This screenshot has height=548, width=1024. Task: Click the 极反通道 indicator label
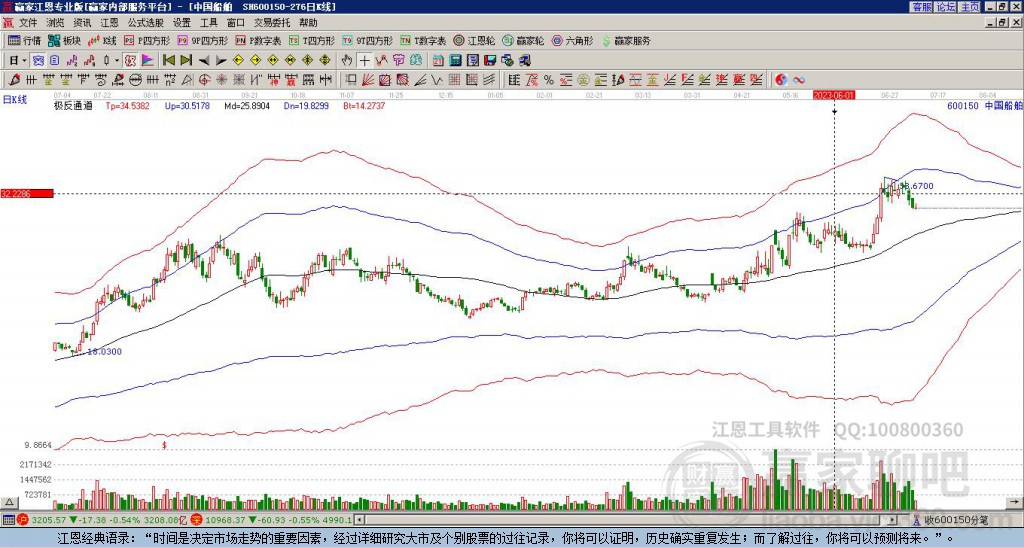tap(72, 105)
